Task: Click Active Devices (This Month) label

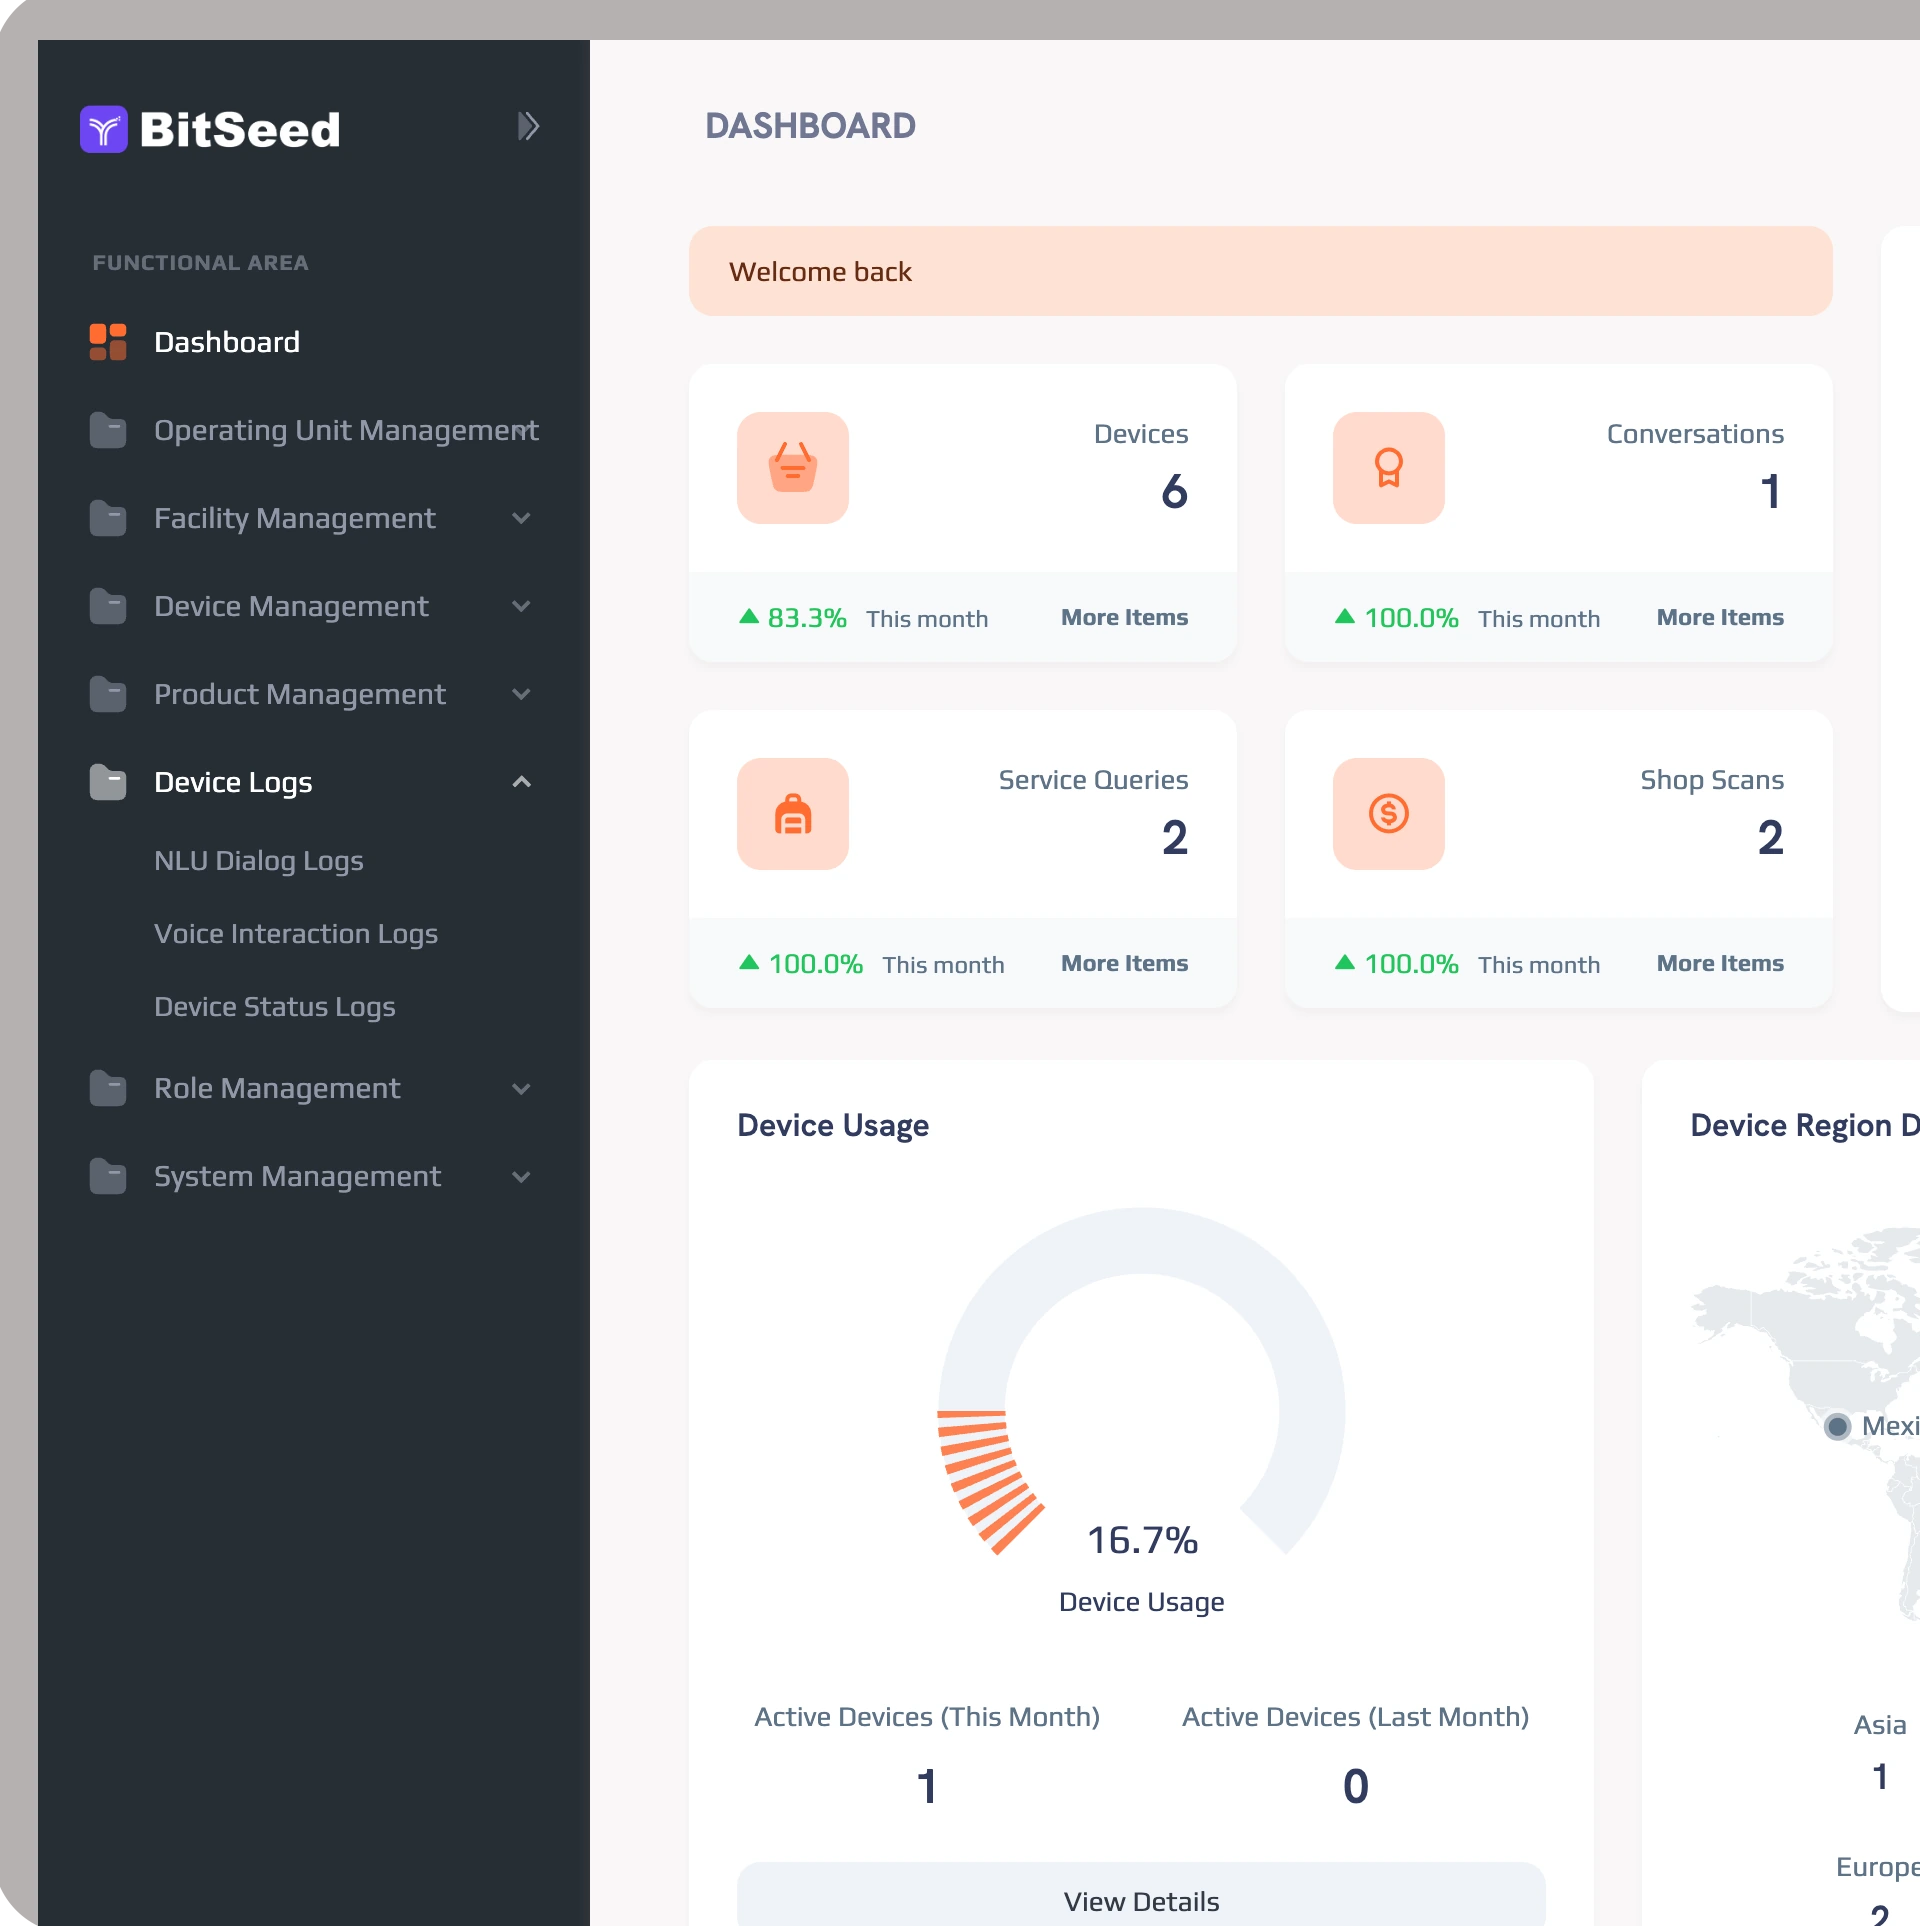Action: [927, 1717]
